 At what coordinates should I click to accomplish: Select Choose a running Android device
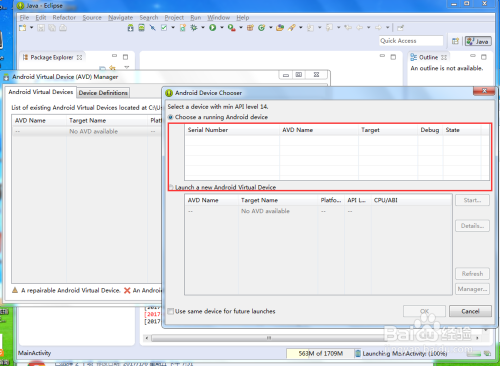pyautogui.click(x=171, y=117)
